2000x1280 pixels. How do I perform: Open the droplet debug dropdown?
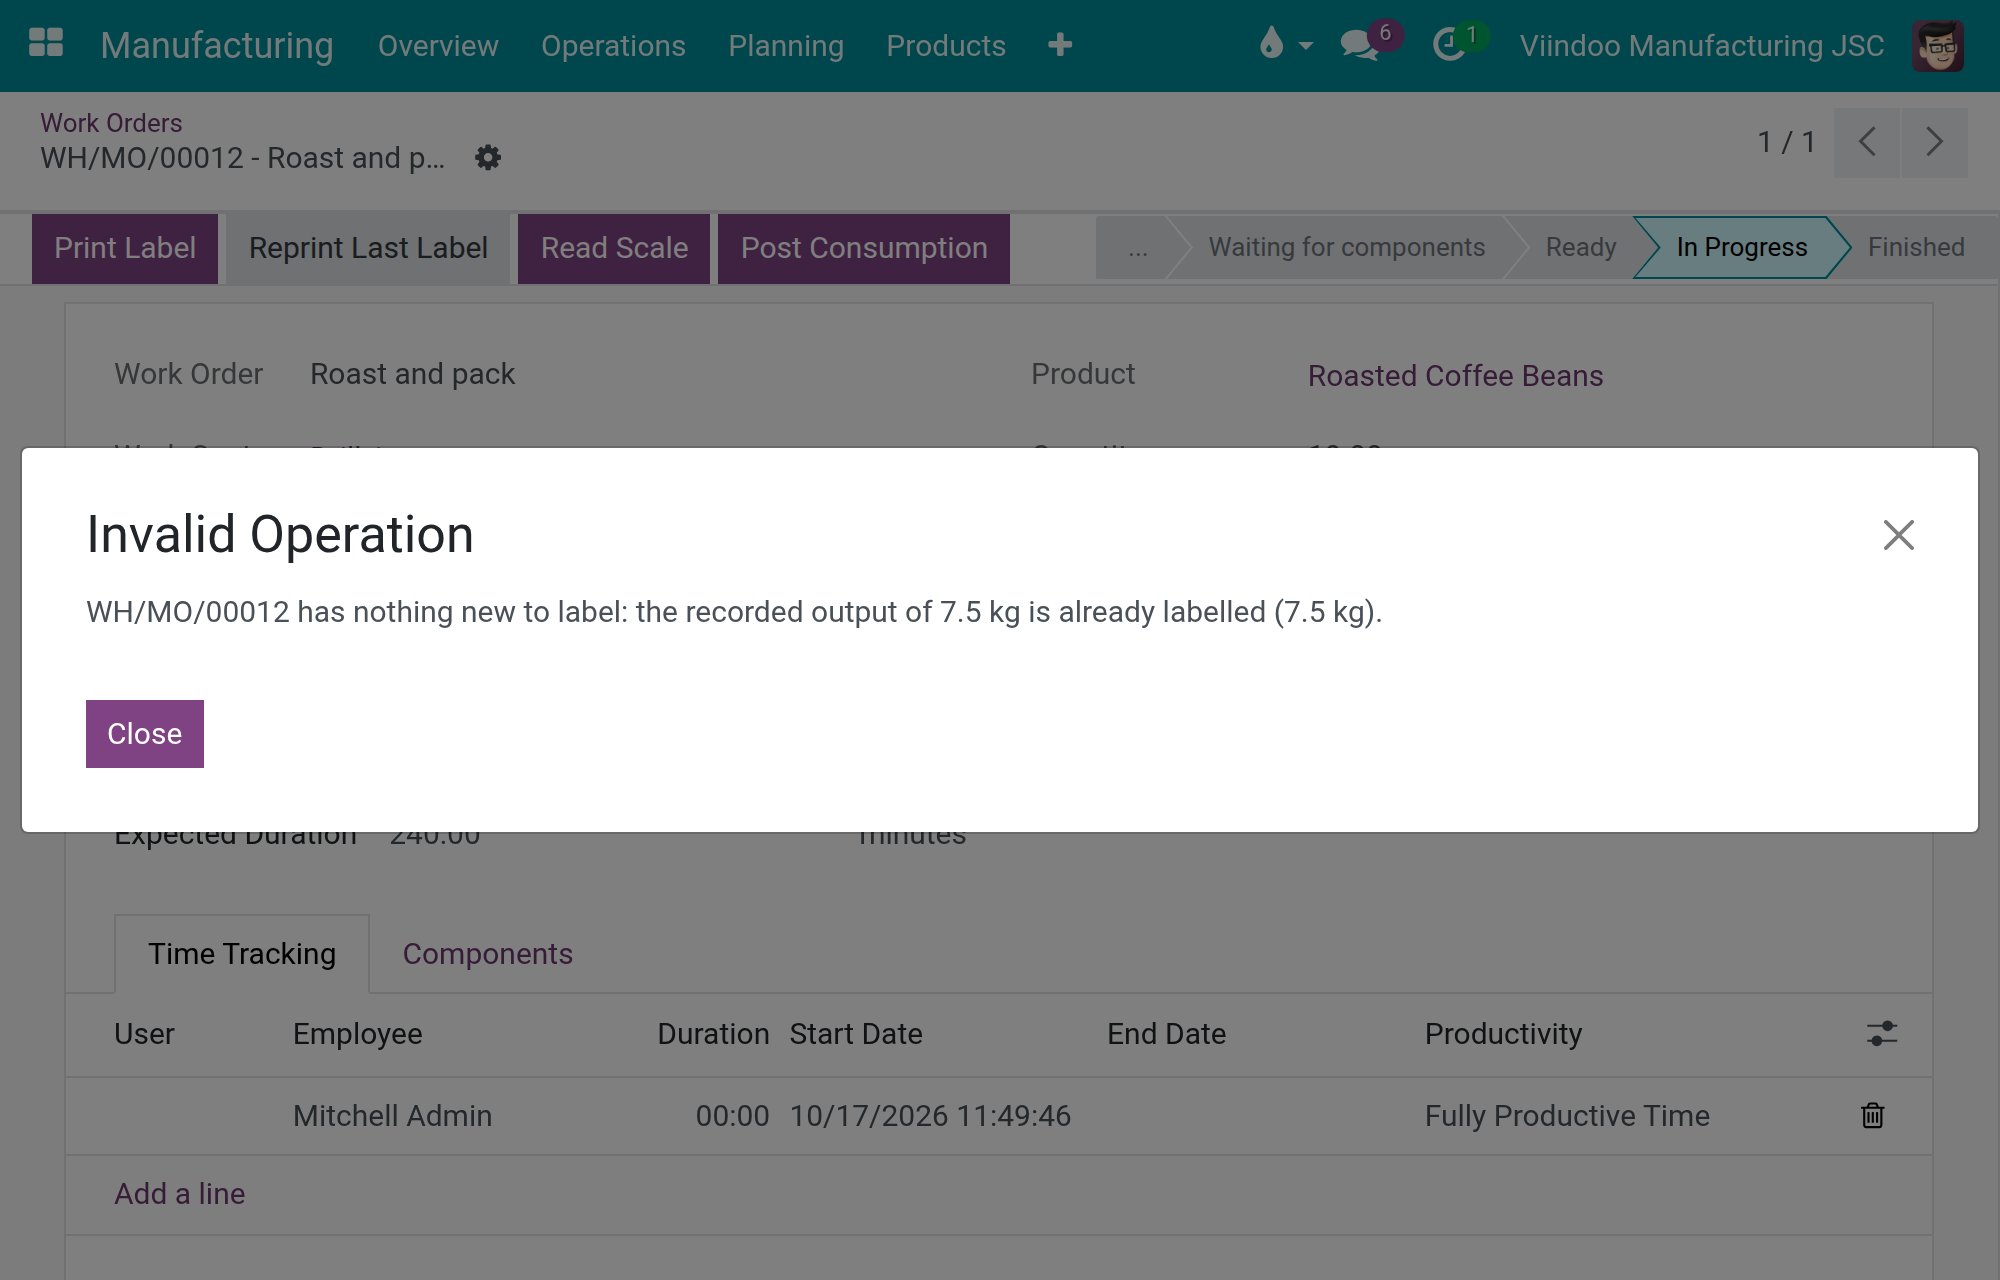1285,44
